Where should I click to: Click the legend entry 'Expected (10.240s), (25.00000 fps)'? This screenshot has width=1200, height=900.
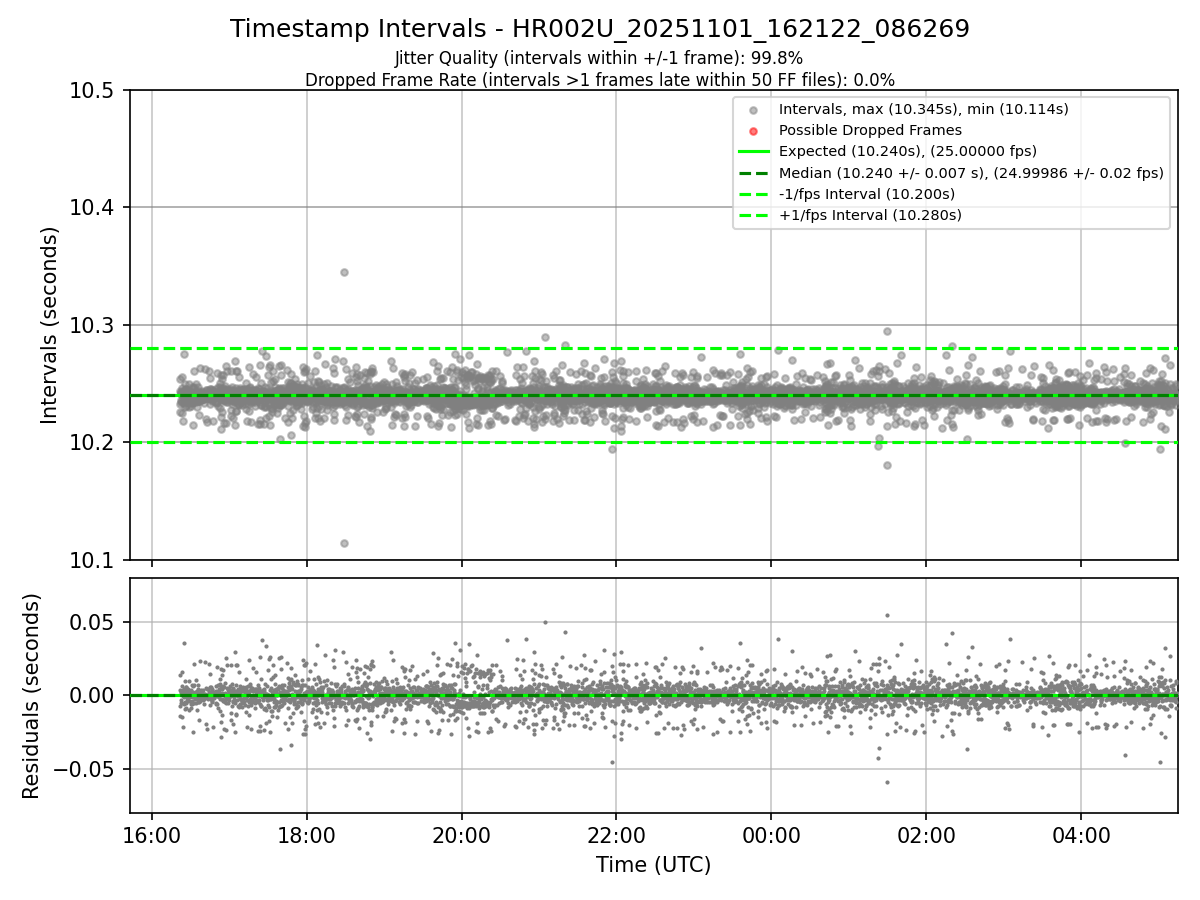tap(908, 151)
